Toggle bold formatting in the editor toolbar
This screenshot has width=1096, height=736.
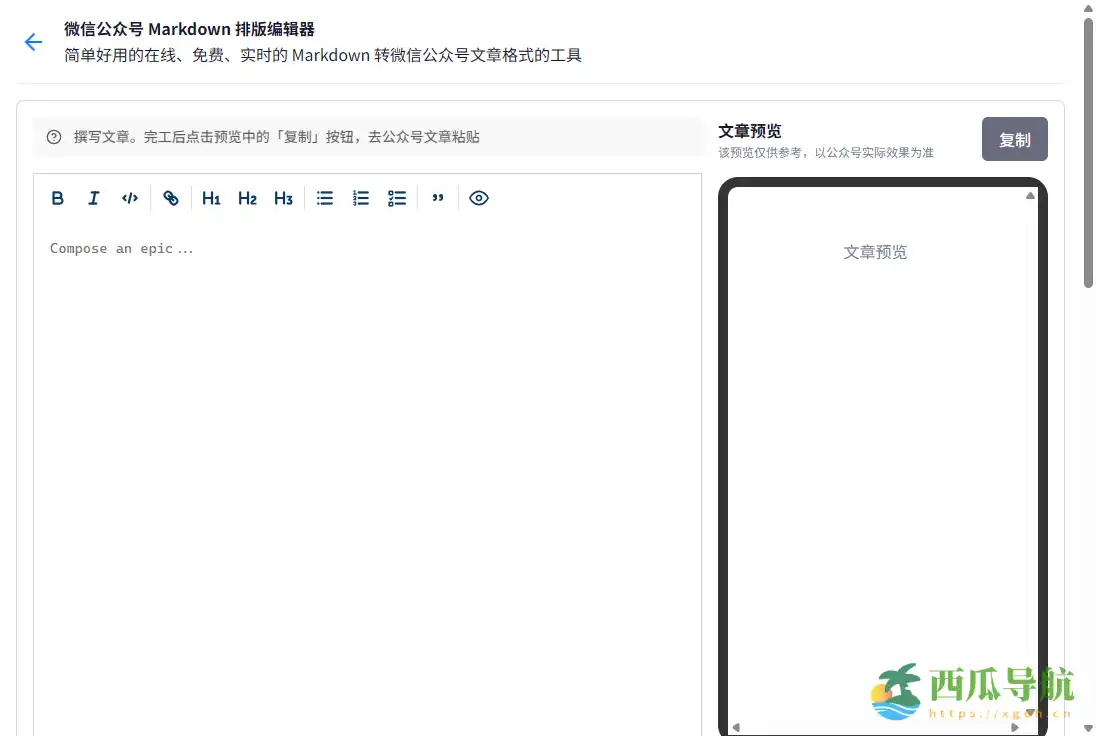click(x=57, y=198)
